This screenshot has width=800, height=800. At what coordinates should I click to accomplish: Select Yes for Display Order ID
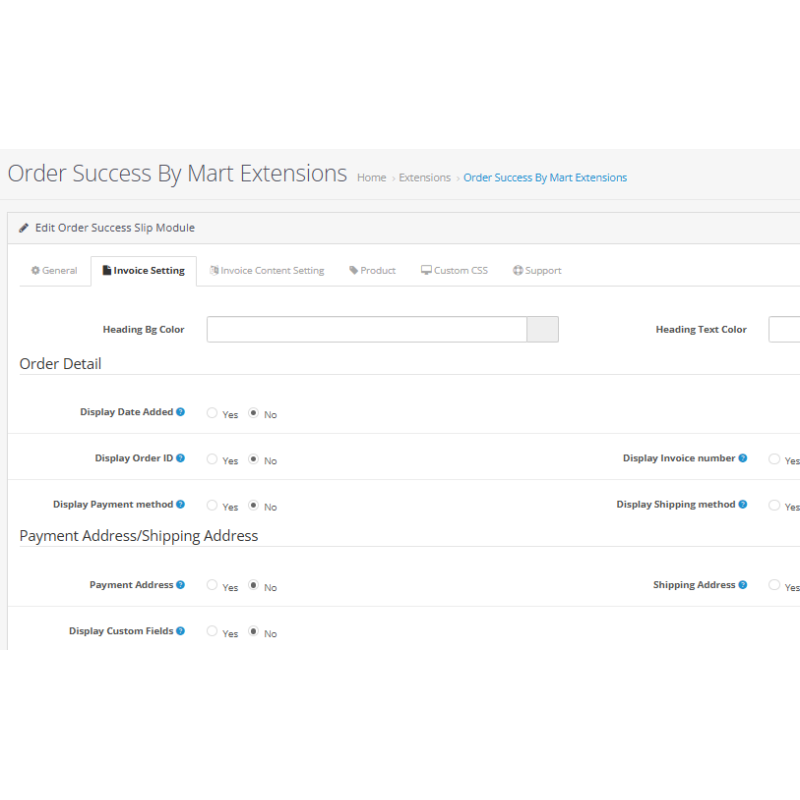click(212, 459)
